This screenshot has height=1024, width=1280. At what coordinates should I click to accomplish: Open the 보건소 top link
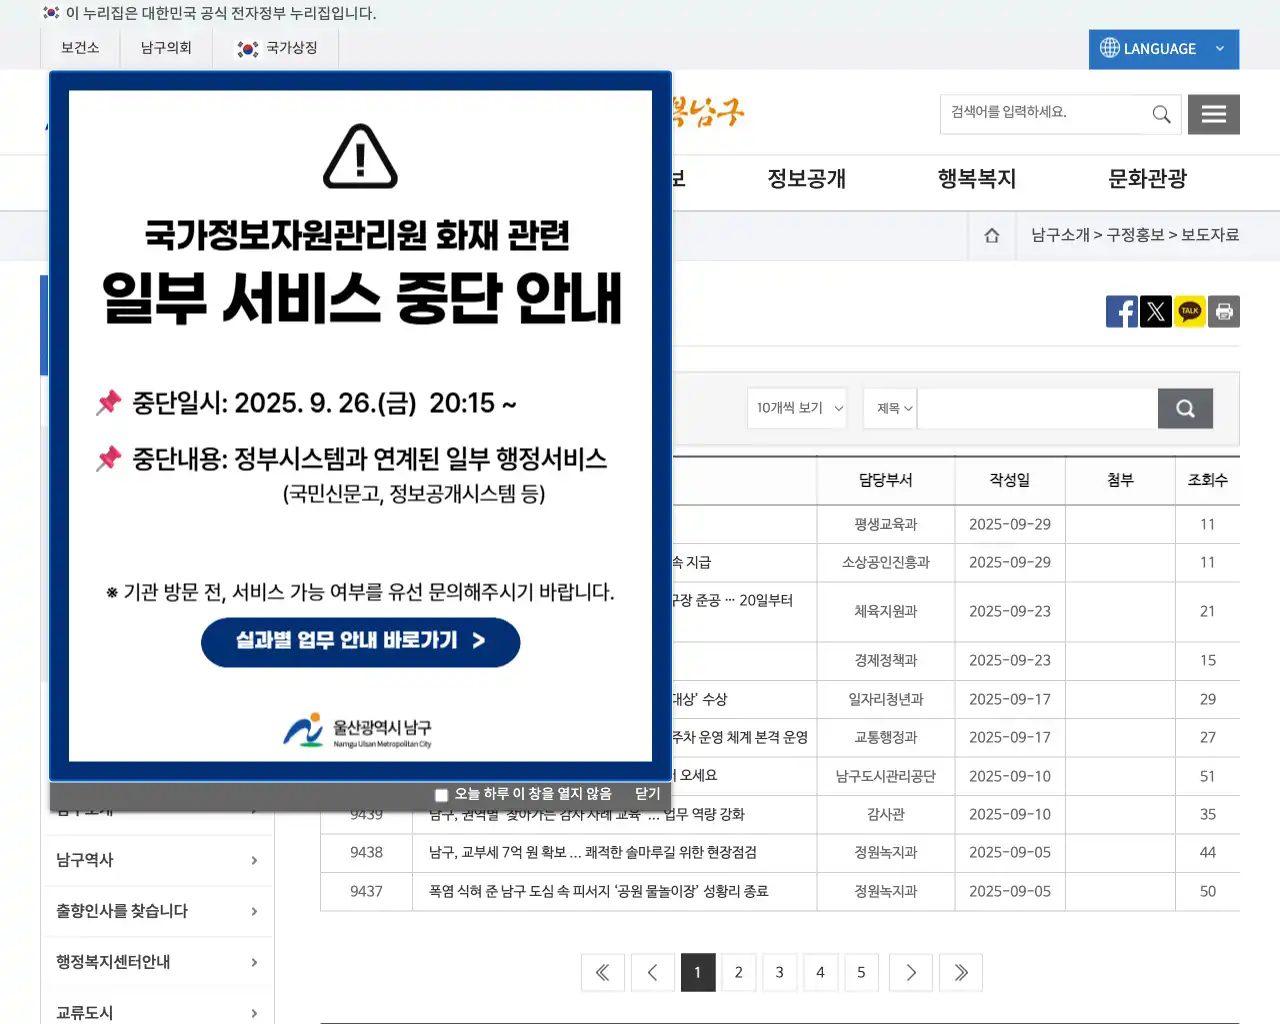pos(80,48)
